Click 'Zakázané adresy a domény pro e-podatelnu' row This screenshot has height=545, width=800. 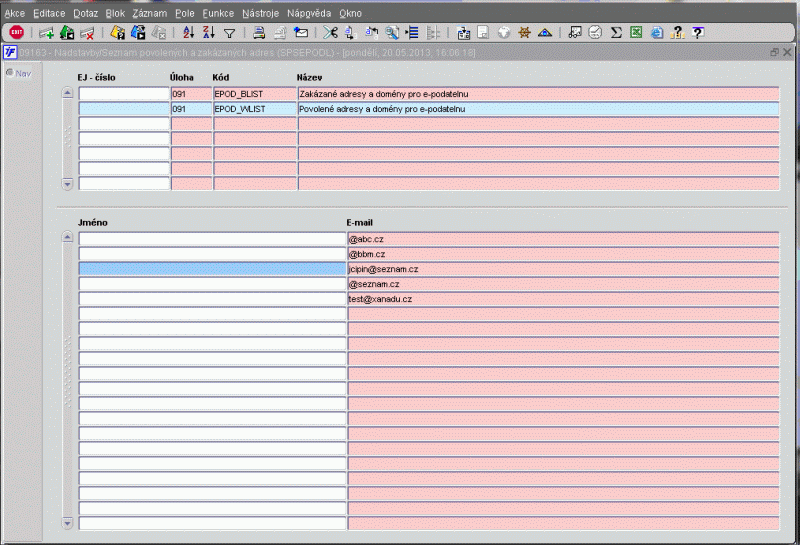click(x=538, y=94)
